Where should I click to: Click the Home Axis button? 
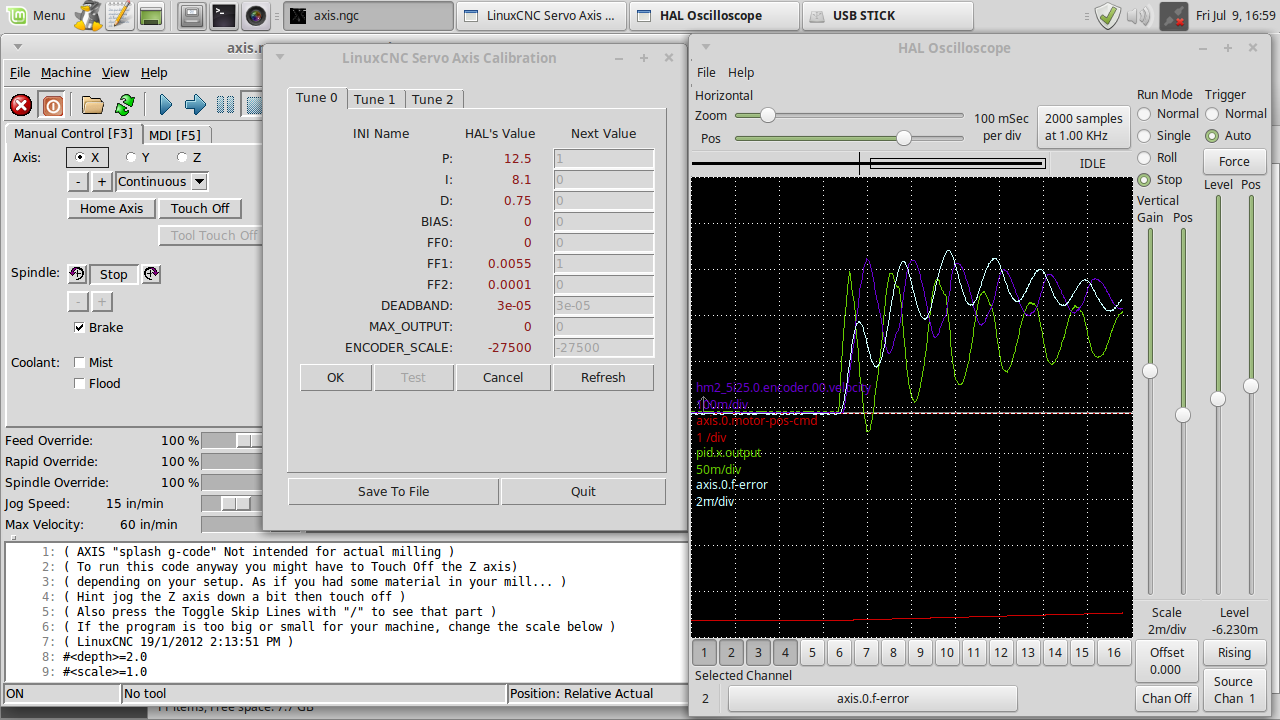[111, 209]
